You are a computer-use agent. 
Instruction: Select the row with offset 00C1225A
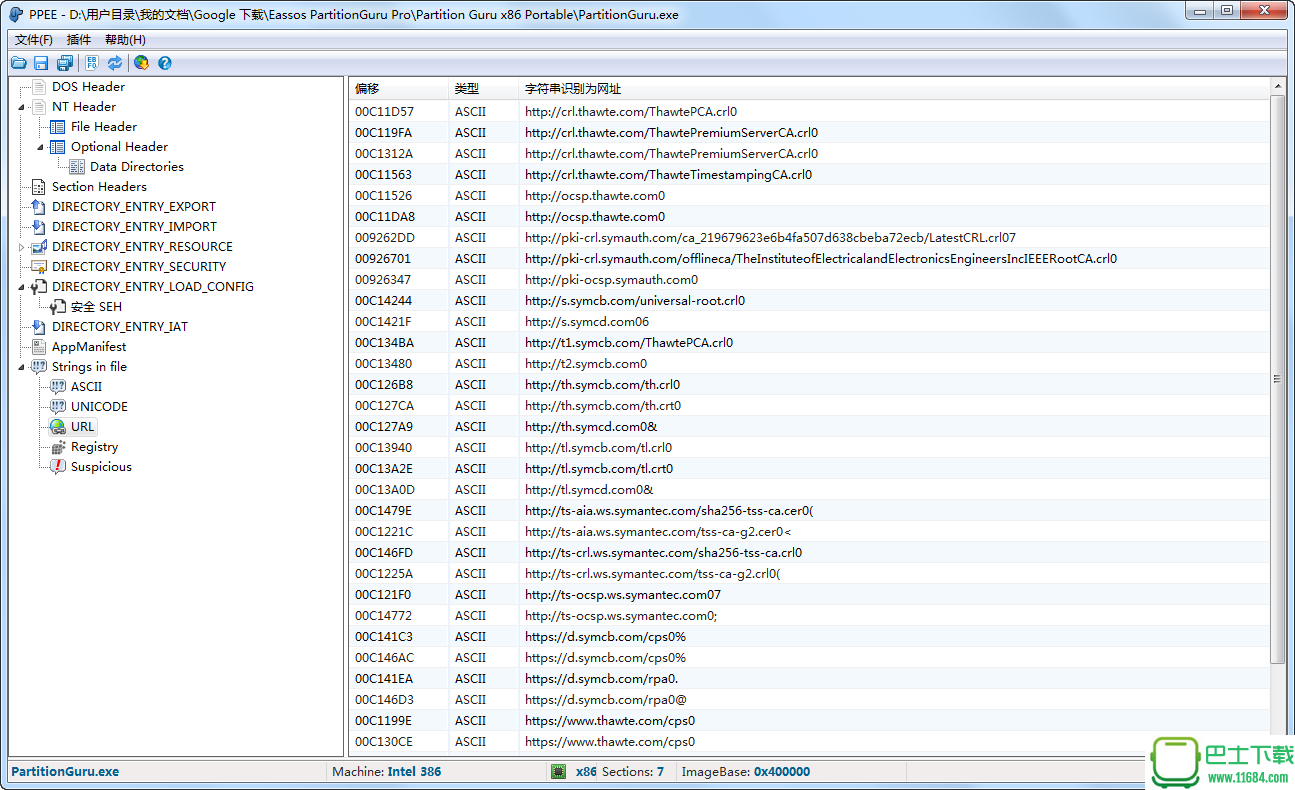(810, 573)
